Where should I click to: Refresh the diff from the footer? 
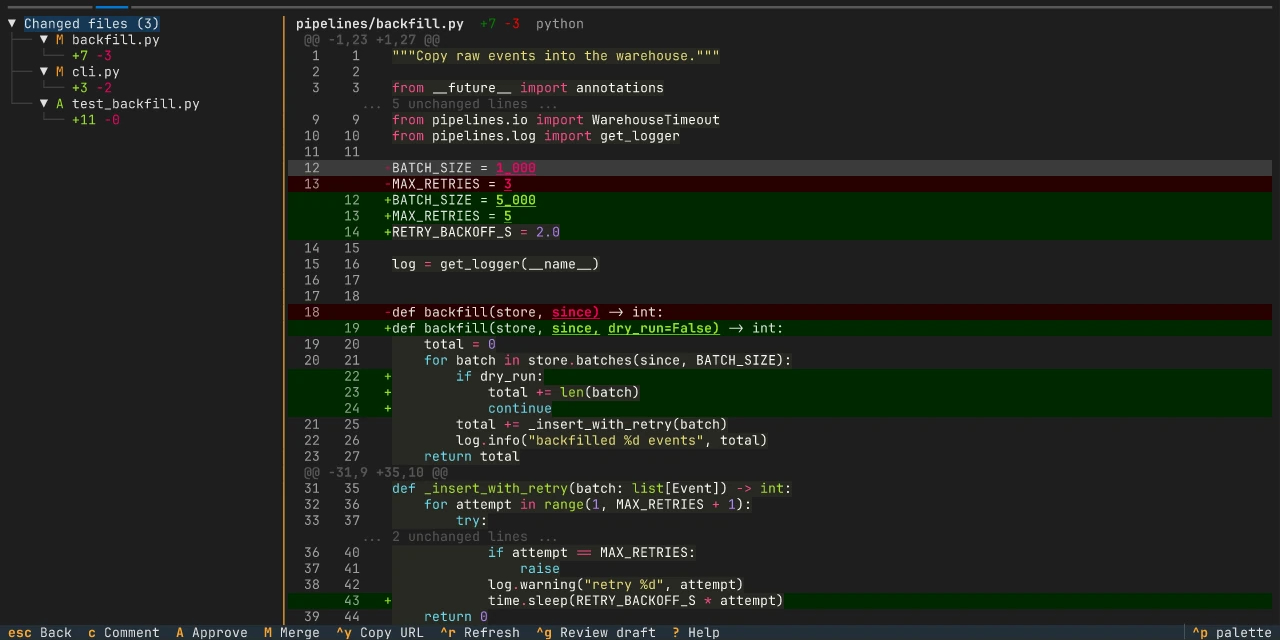[480, 632]
